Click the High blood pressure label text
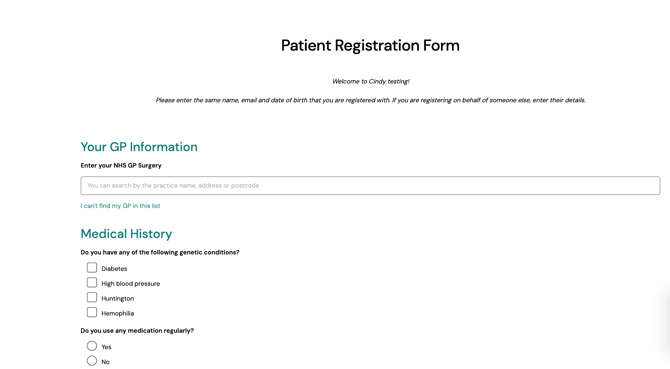This screenshot has width=670, height=369. 130,284
